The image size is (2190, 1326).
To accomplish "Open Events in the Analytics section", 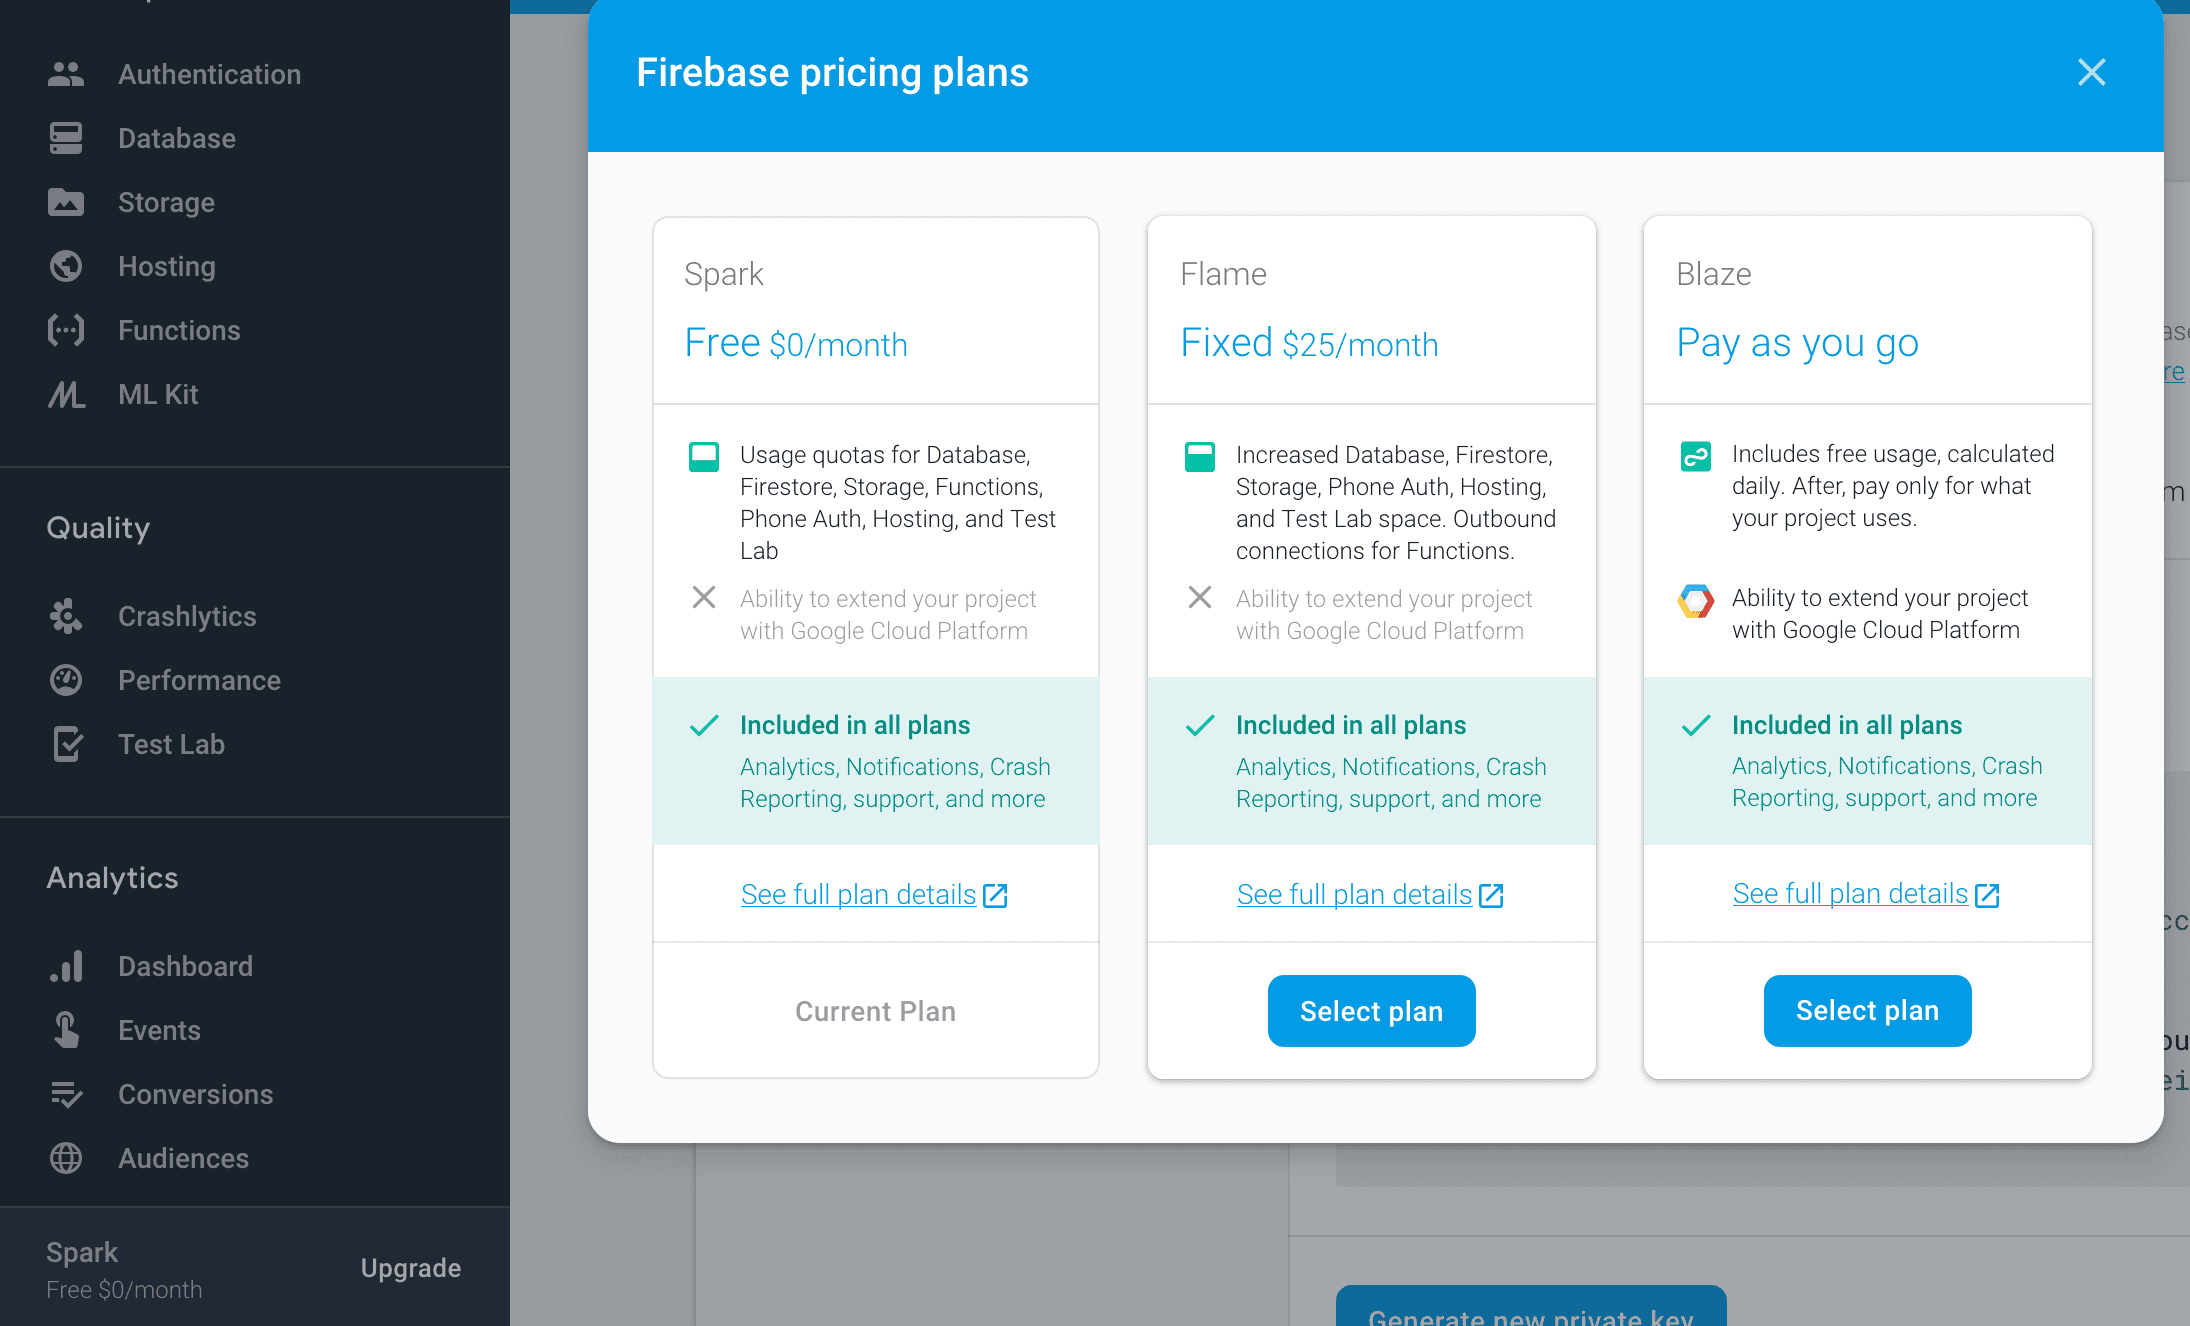I will point(159,1030).
